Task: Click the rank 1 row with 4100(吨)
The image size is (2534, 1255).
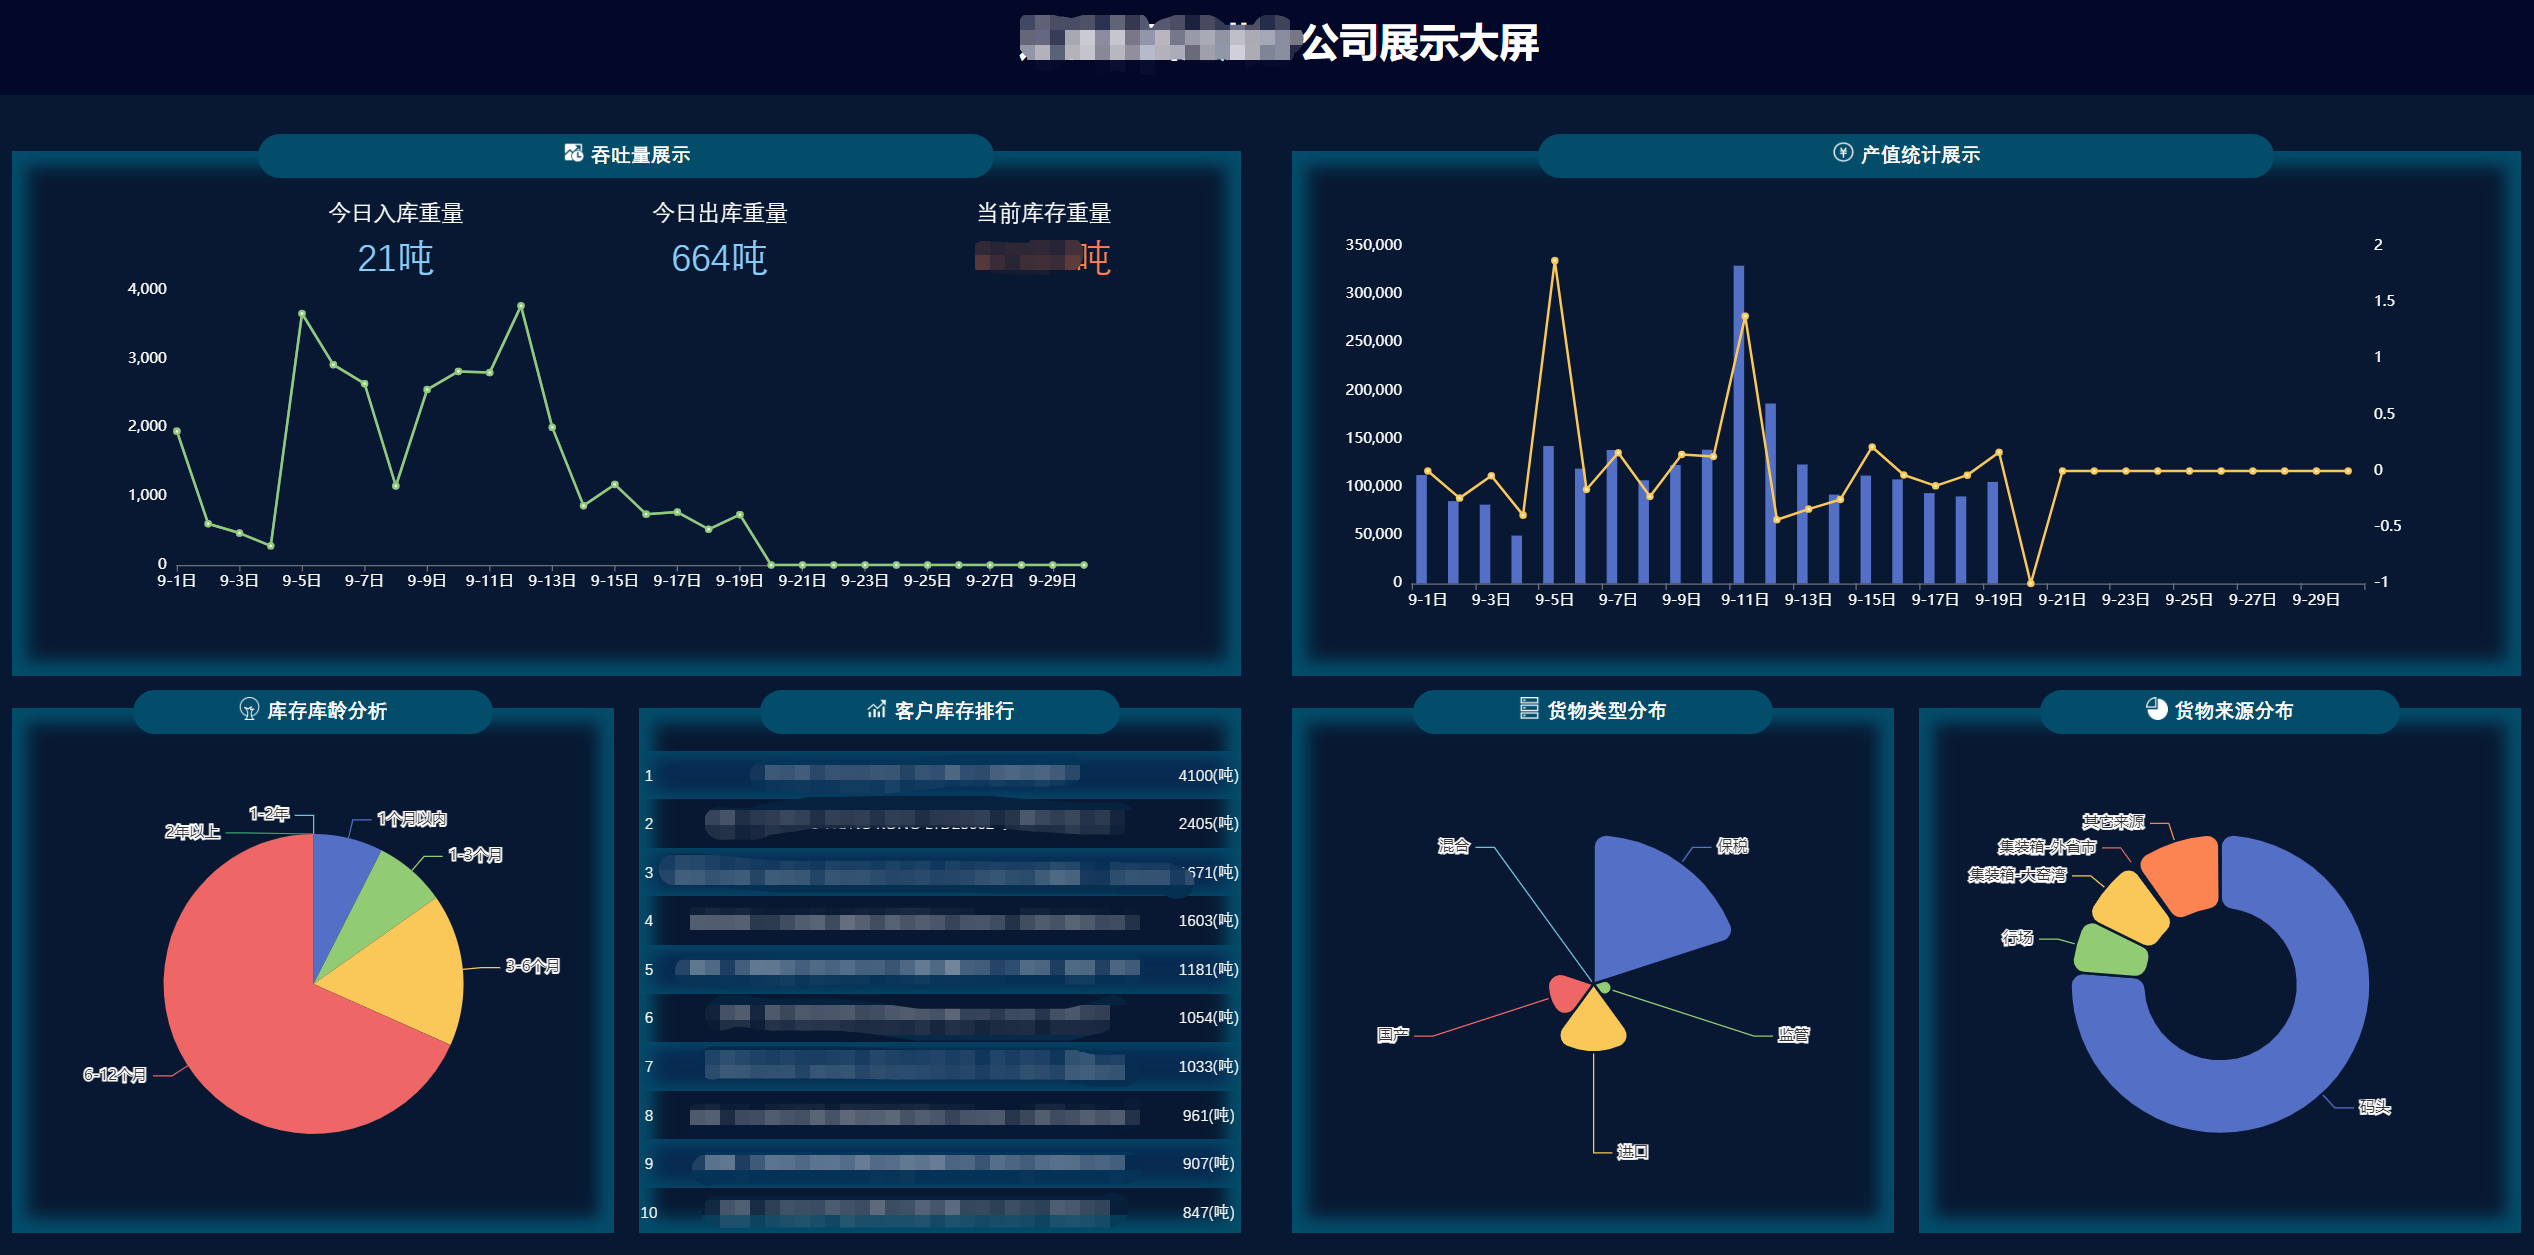Action: pyautogui.click(x=940, y=775)
